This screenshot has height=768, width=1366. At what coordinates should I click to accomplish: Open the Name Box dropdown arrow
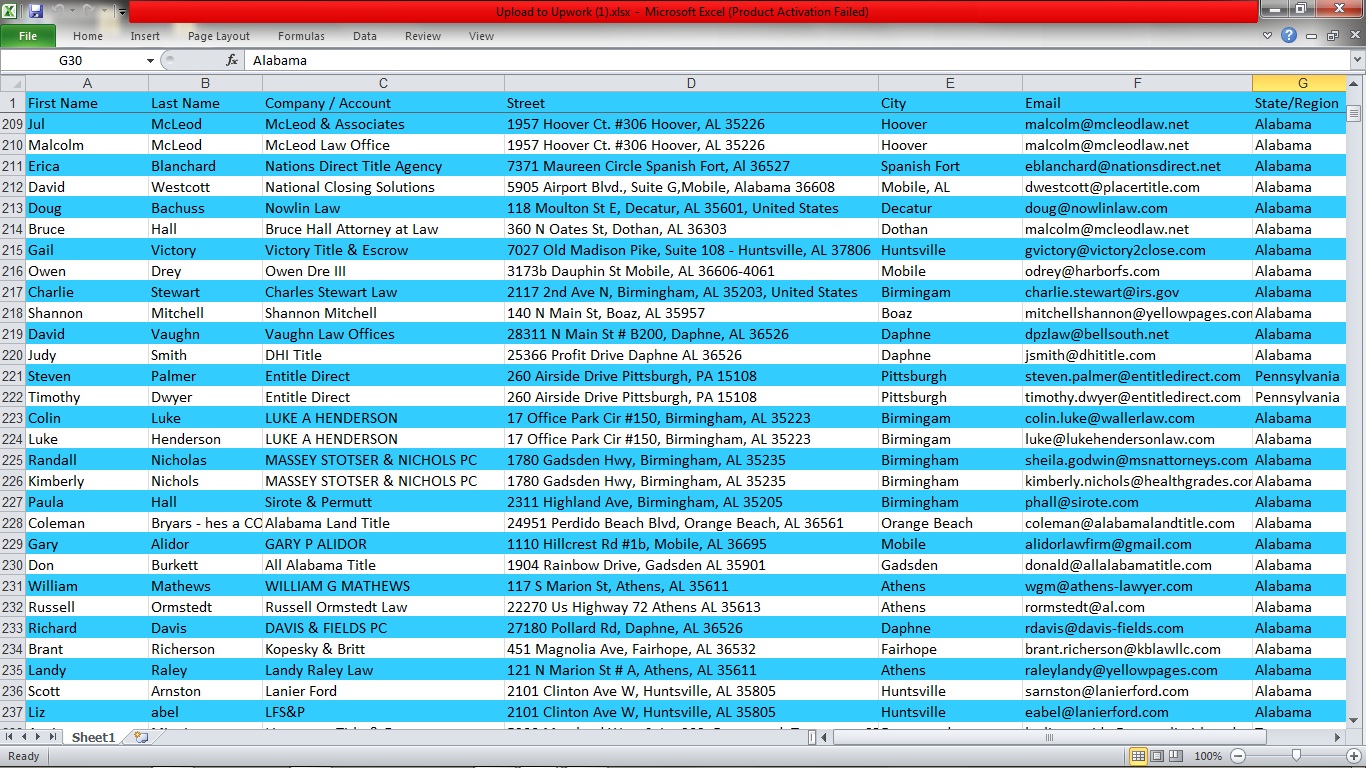[150, 60]
